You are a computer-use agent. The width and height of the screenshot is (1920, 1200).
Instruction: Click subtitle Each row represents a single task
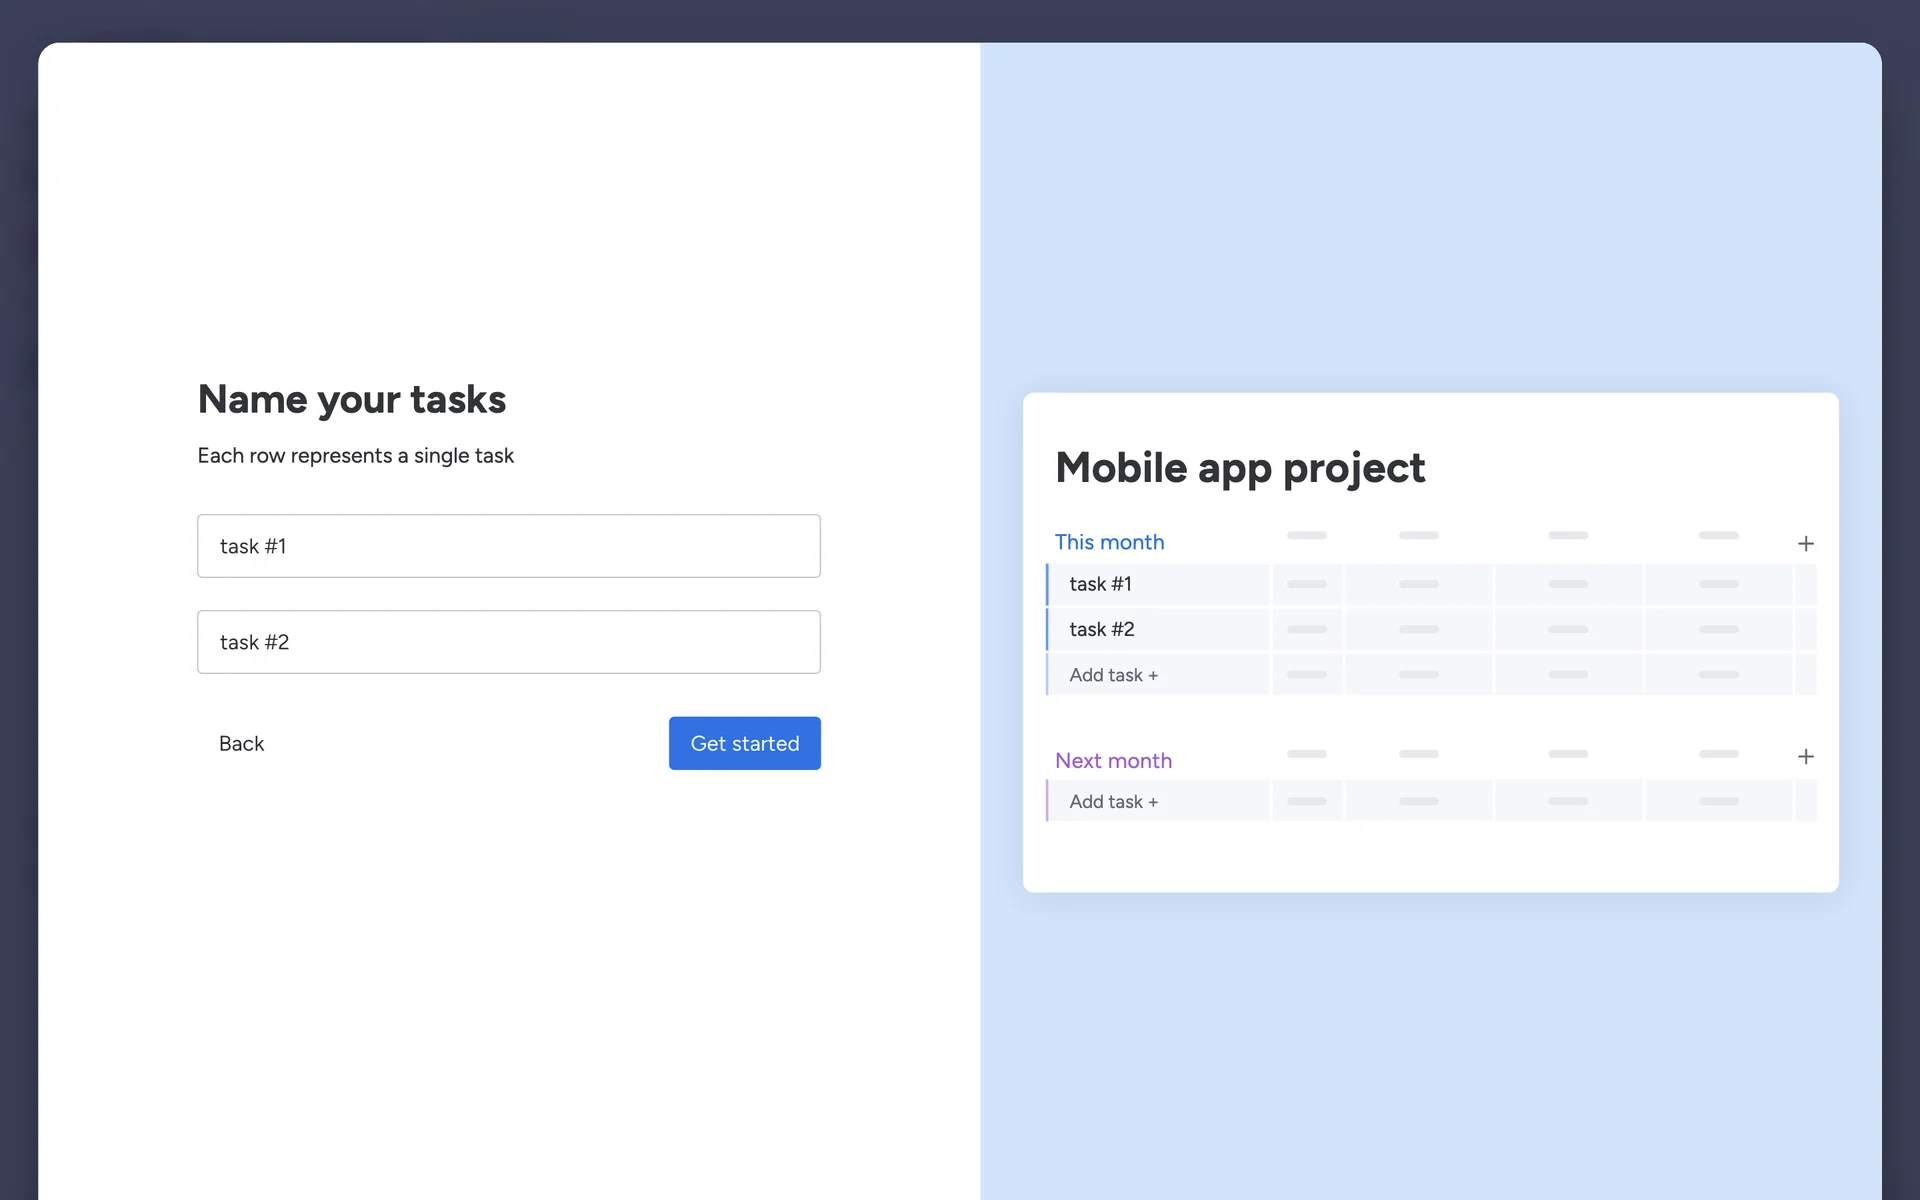[355, 456]
